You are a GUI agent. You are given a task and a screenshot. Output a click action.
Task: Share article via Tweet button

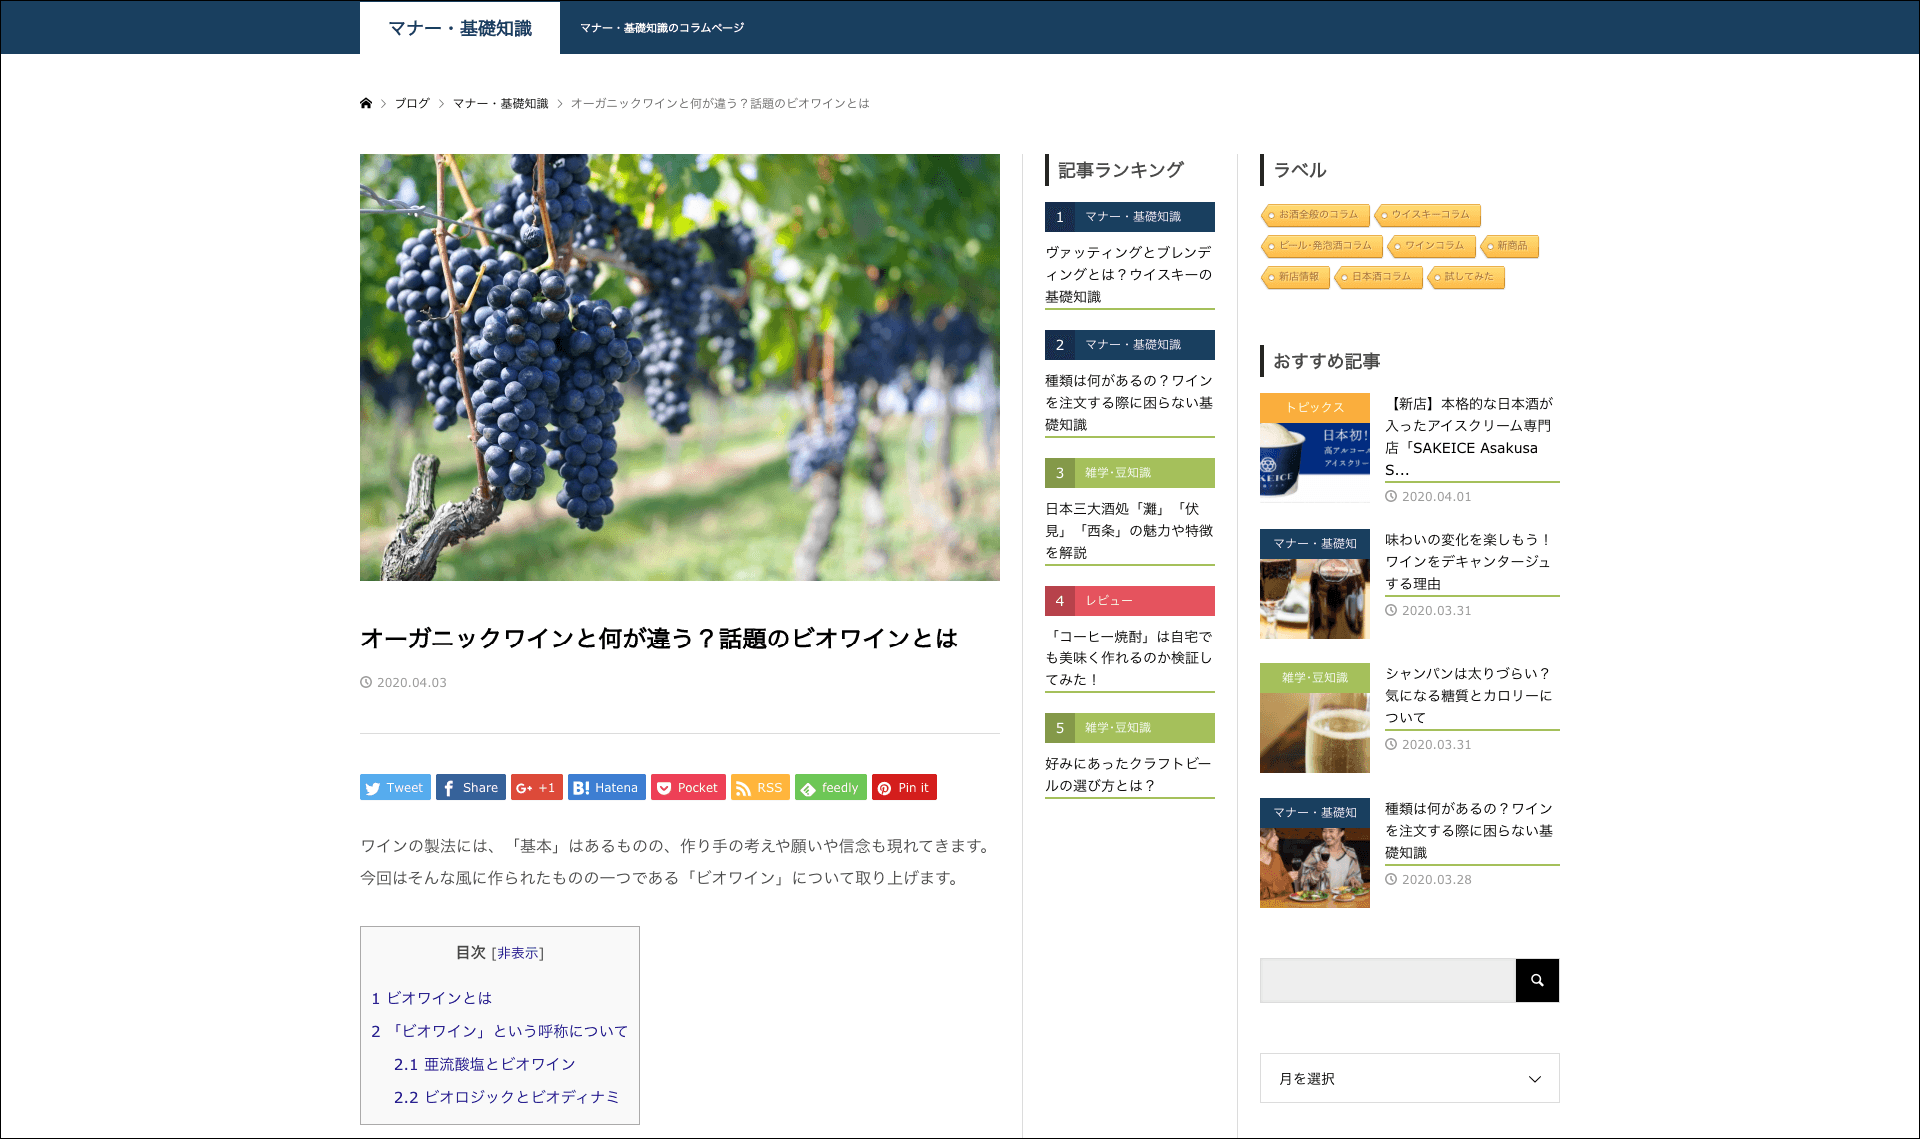point(395,788)
